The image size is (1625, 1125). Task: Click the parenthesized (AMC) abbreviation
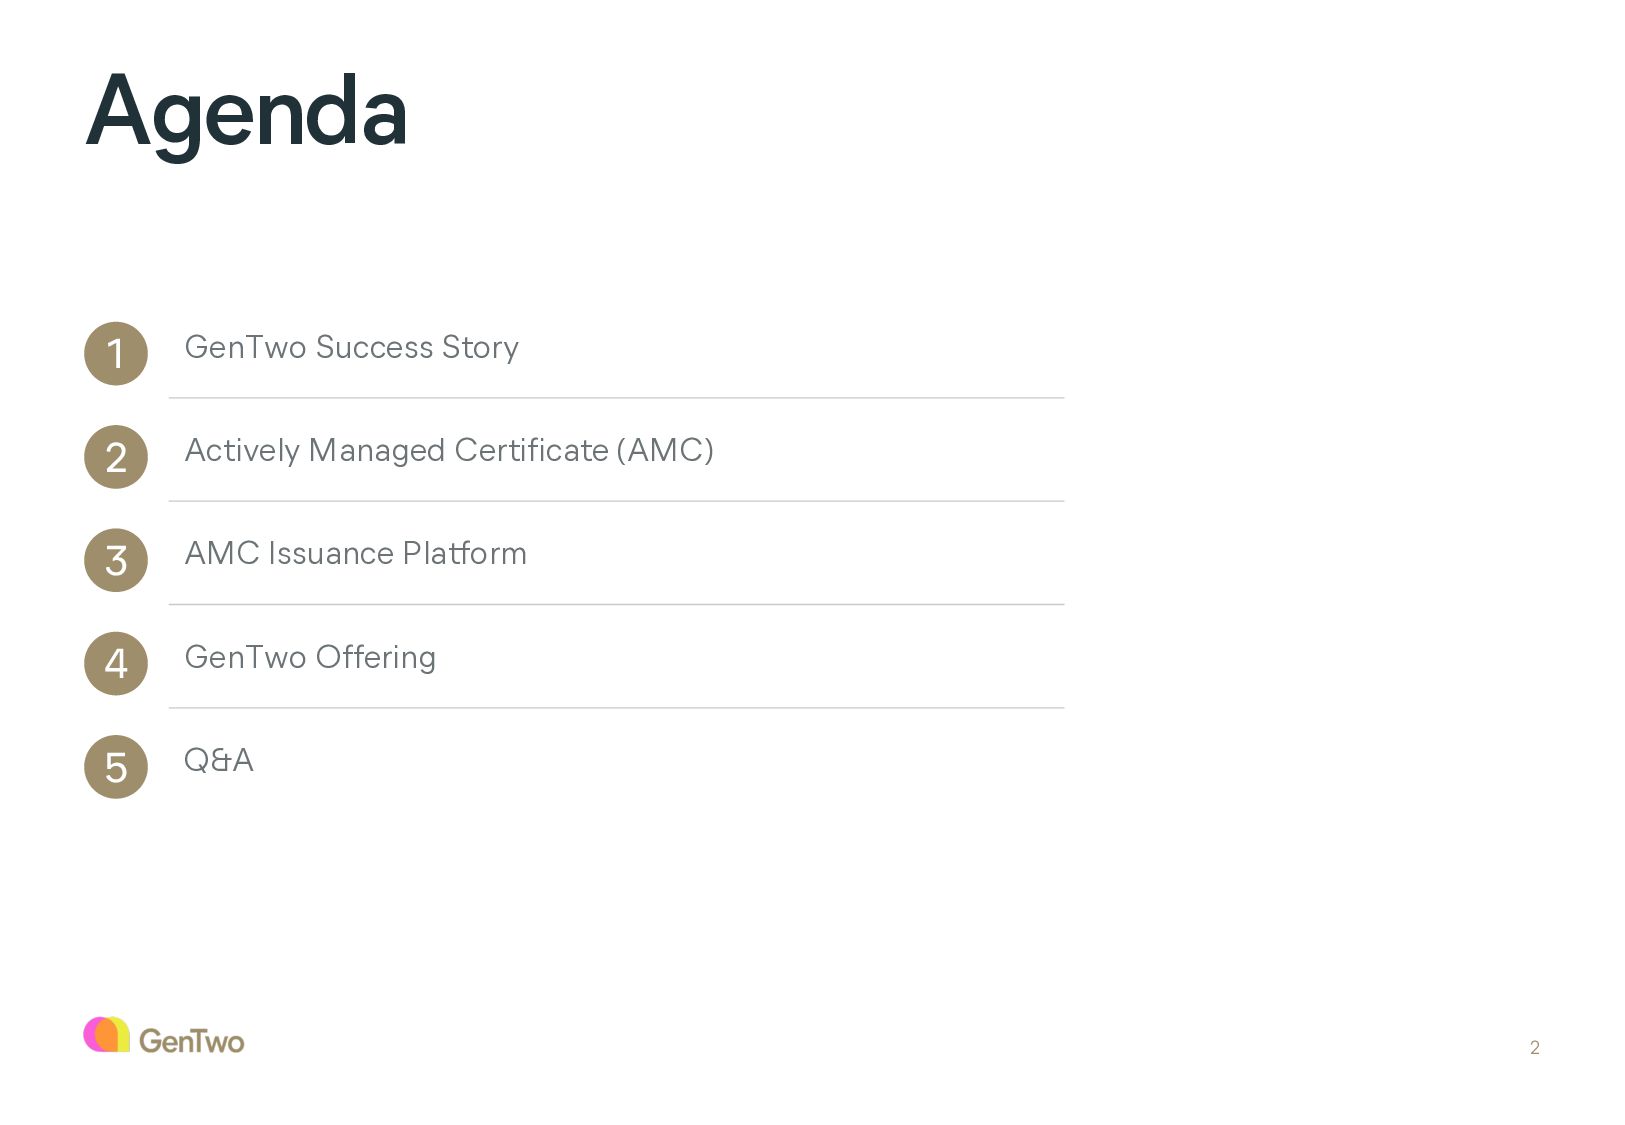tap(665, 450)
